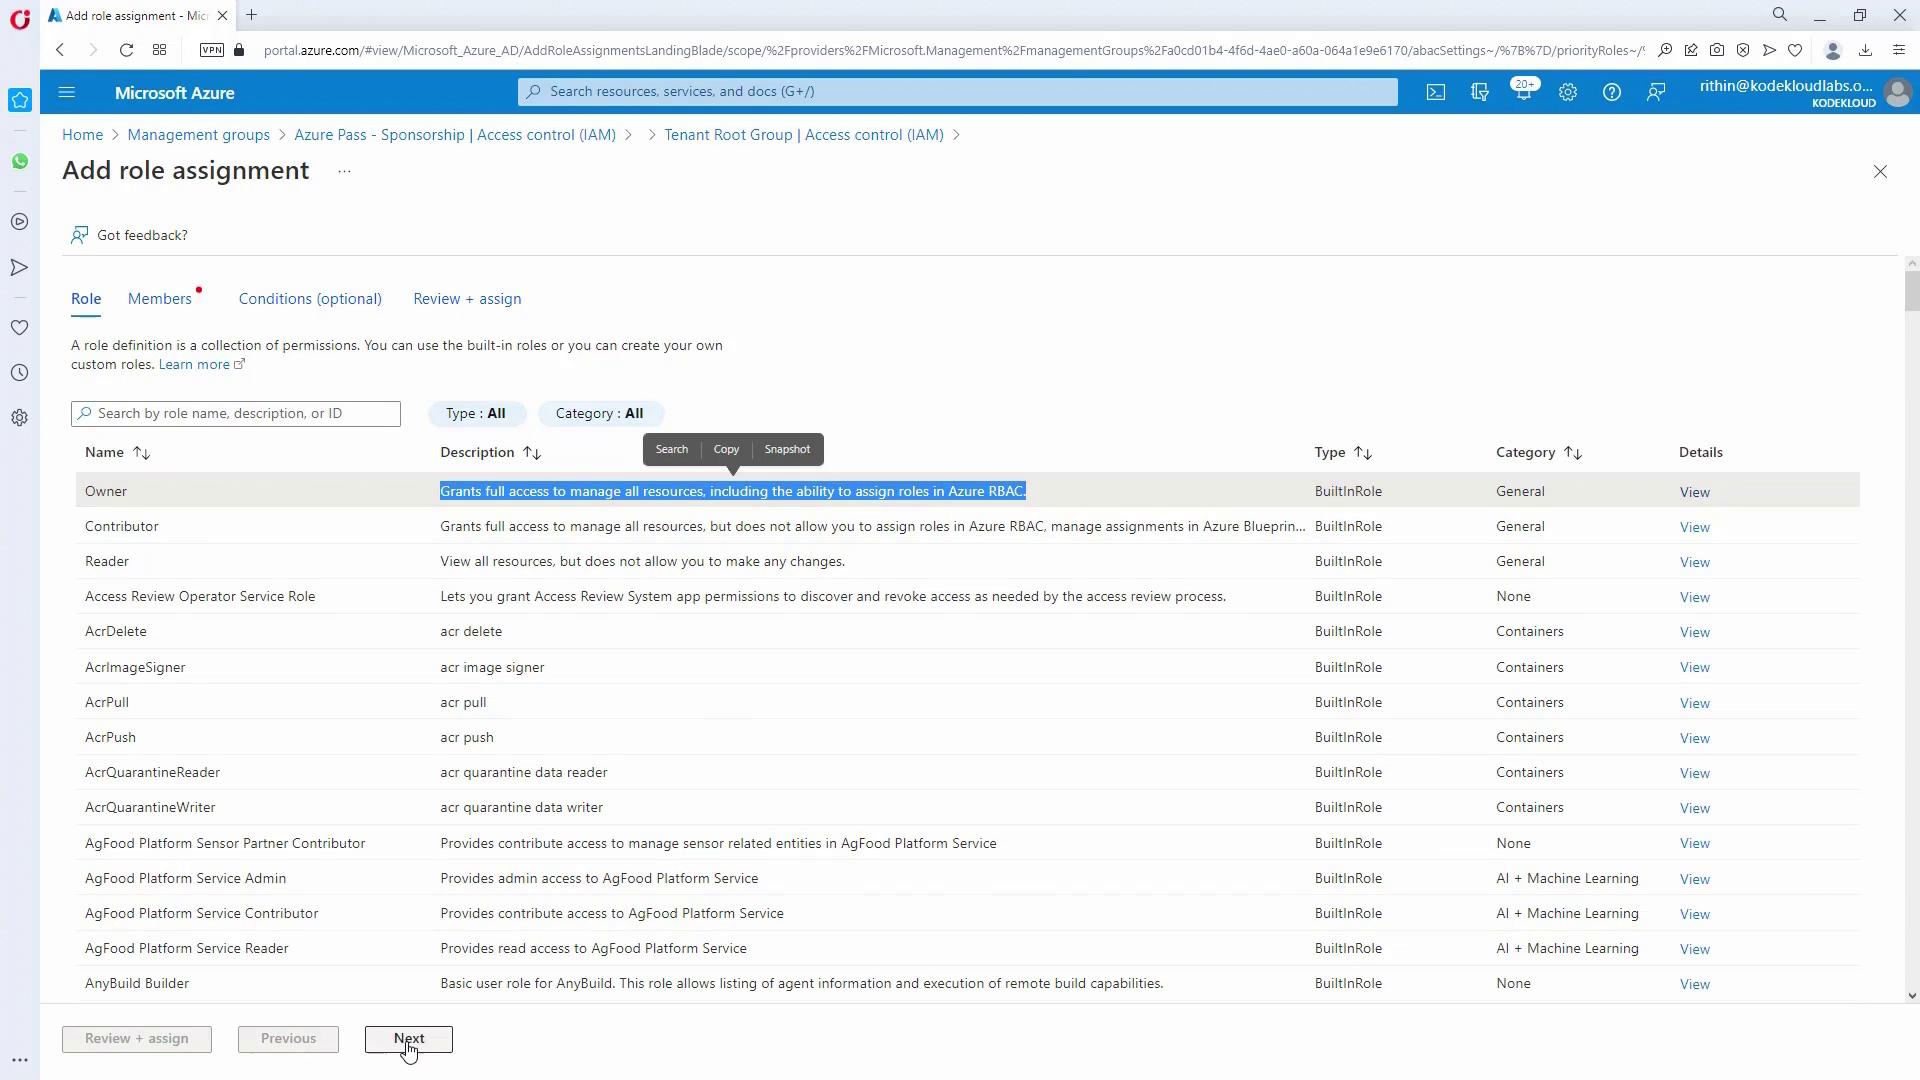View details link for Contributor role
The image size is (1920, 1080).
coord(1694,527)
